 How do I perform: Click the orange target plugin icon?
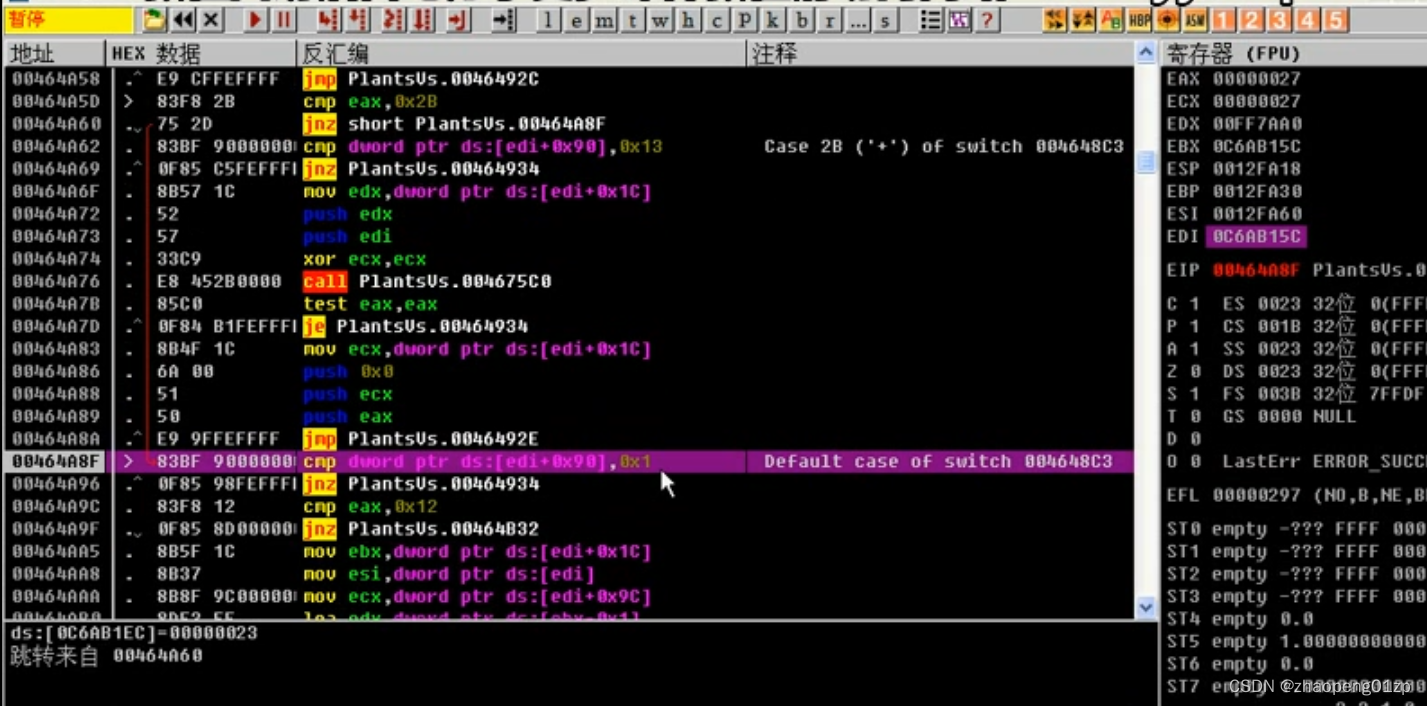1167,20
